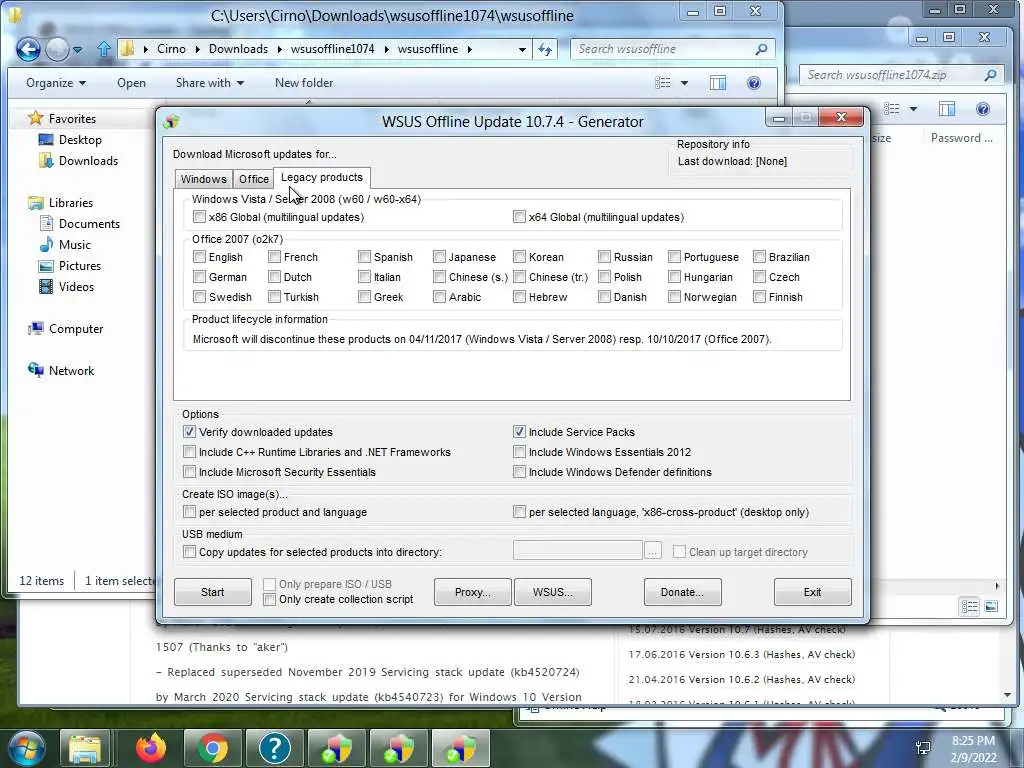Open the Help question mark taskbar icon
The height and width of the screenshot is (768, 1024).
tap(274, 748)
